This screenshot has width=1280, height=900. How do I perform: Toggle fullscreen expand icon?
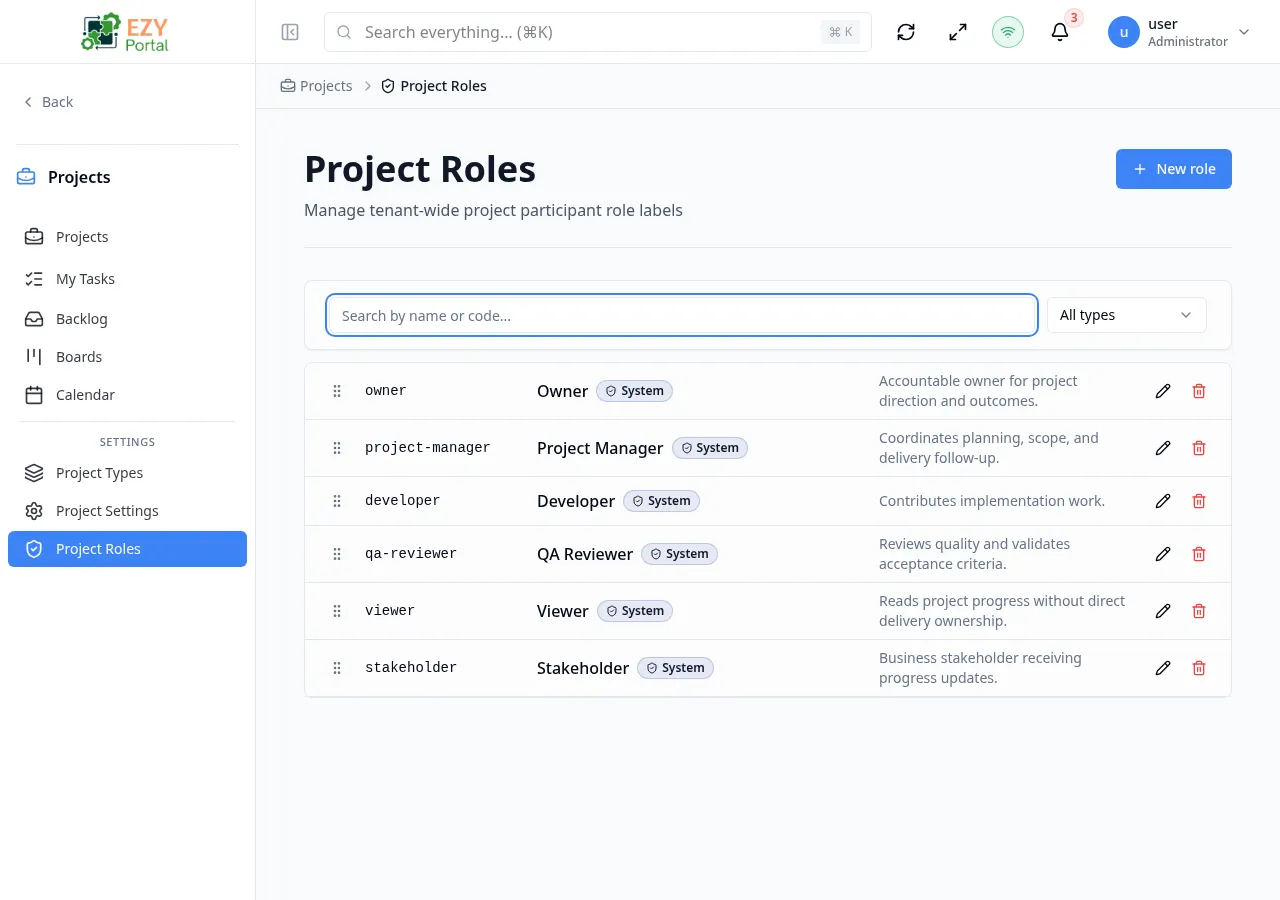tap(958, 32)
